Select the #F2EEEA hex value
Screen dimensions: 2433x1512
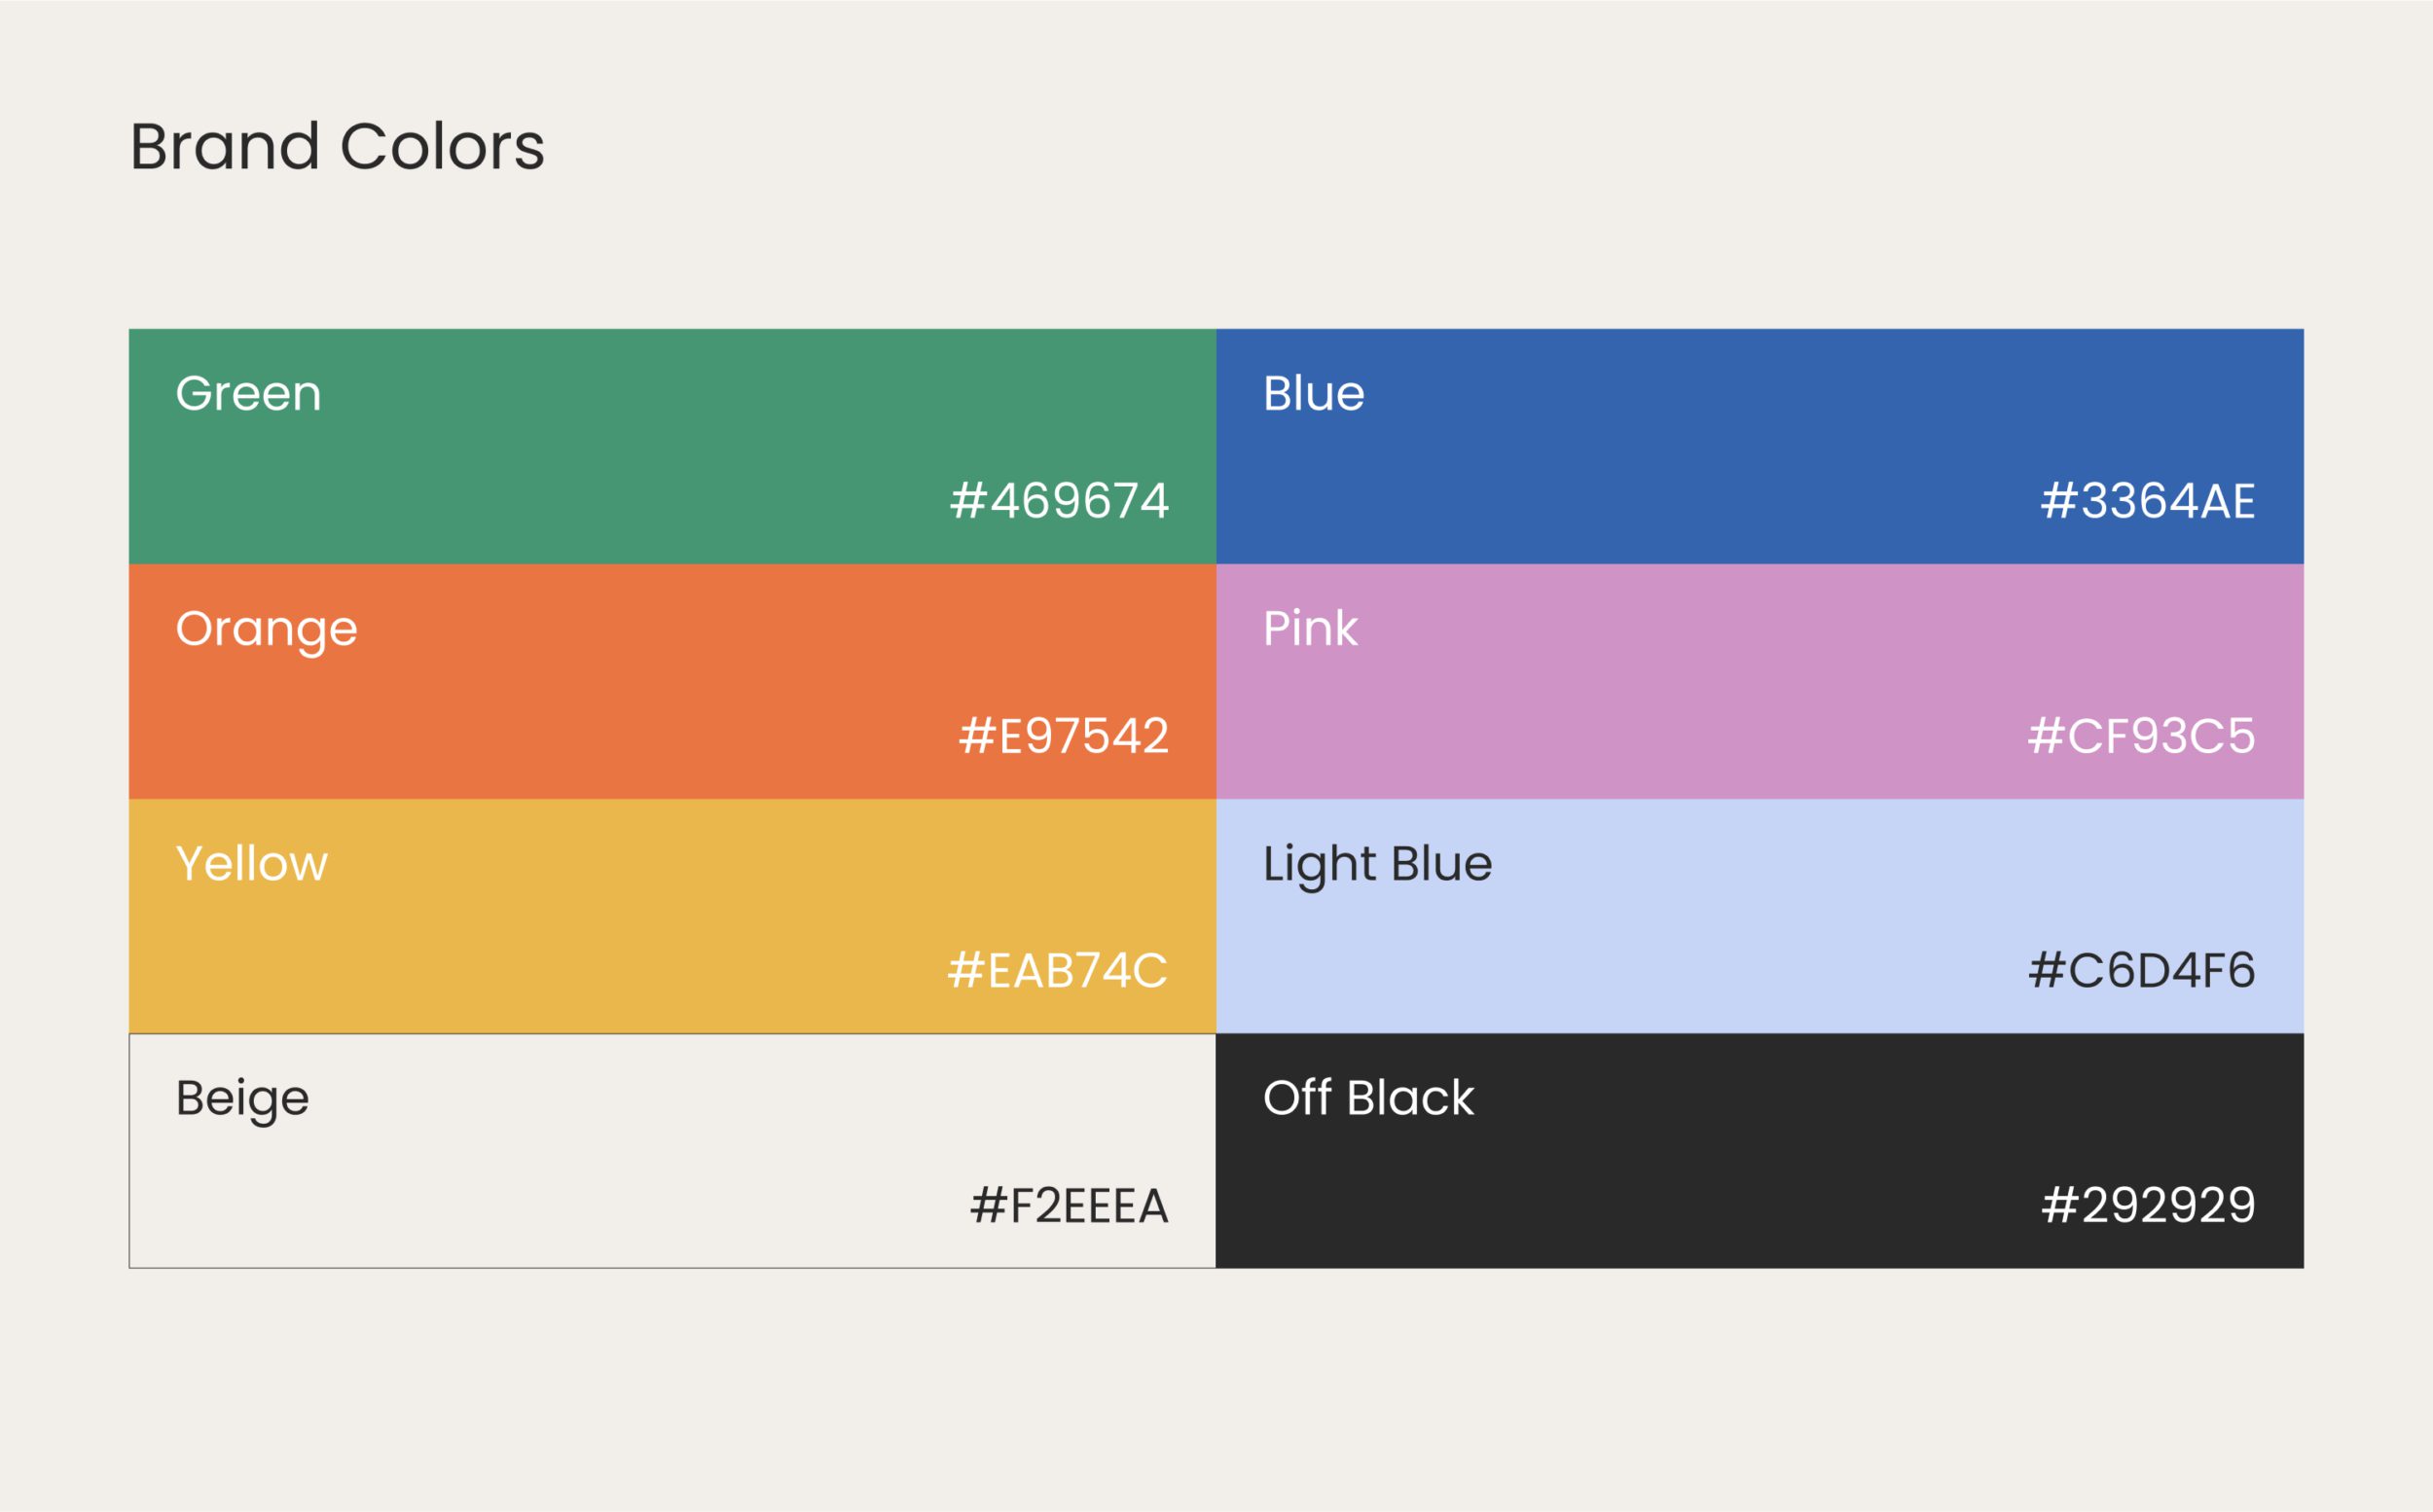click(x=1069, y=1206)
